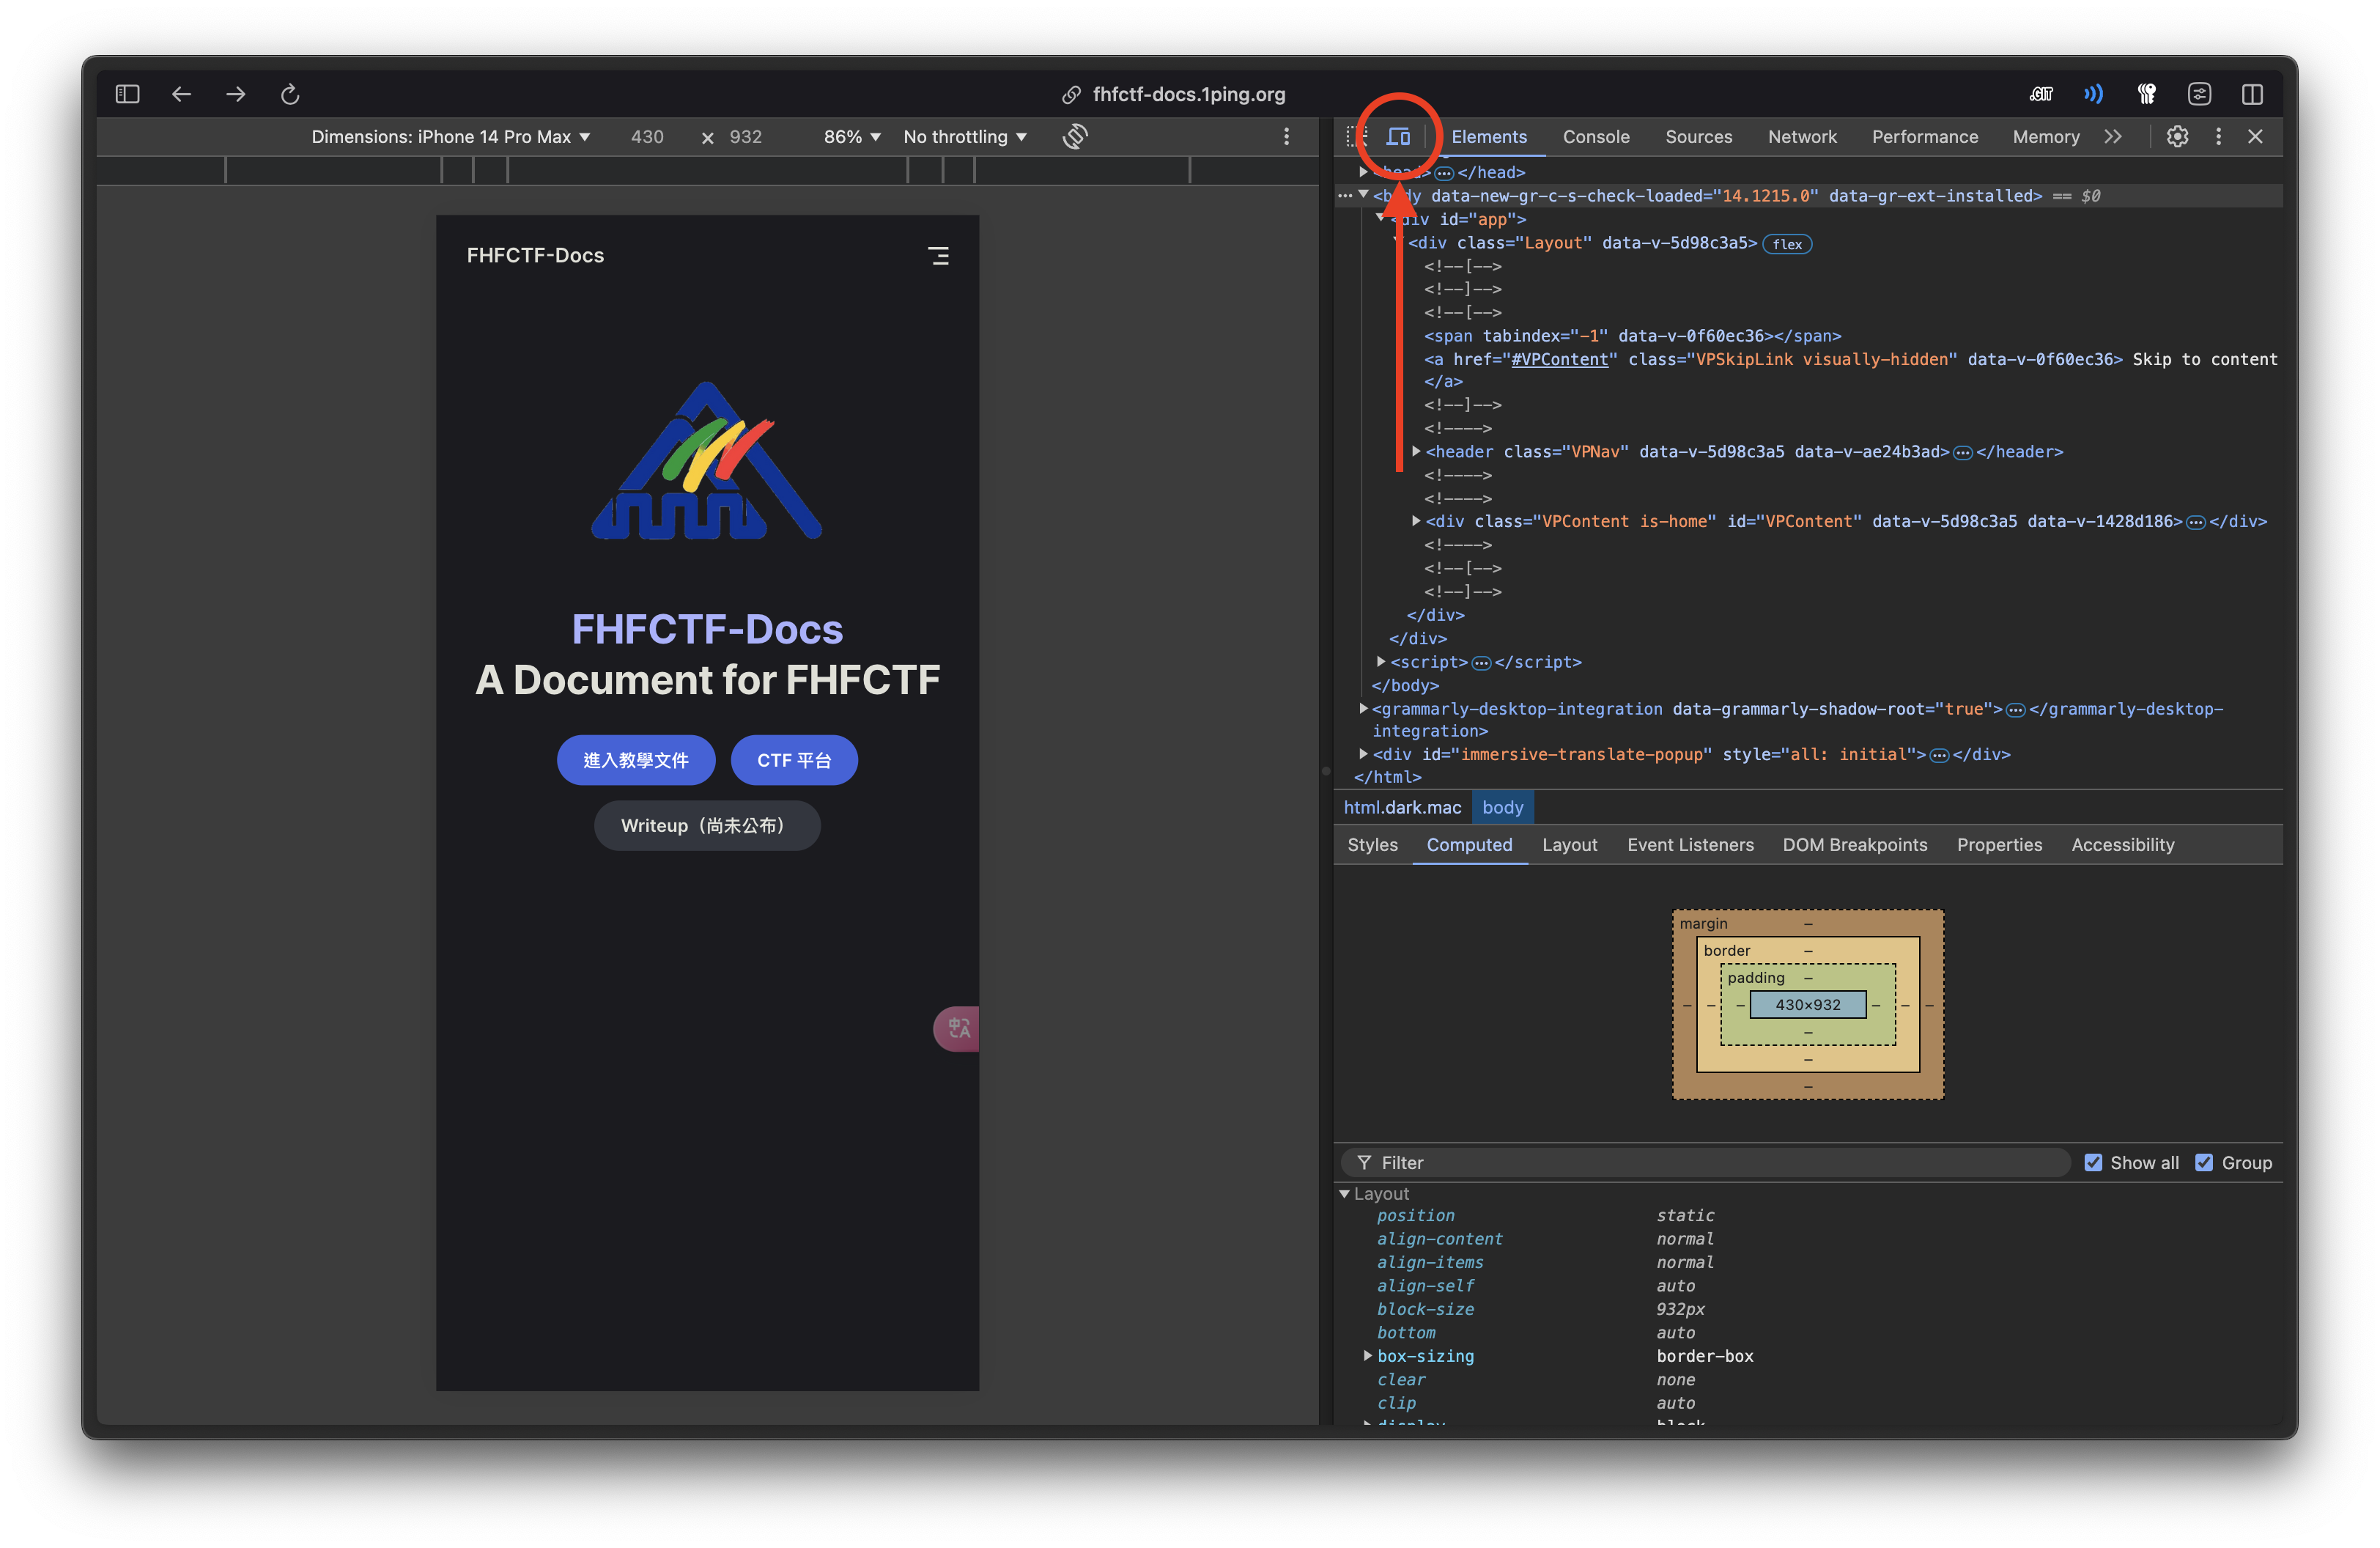Click the link icon beside the URL

pyautogui.click(x=1071, y=95)
